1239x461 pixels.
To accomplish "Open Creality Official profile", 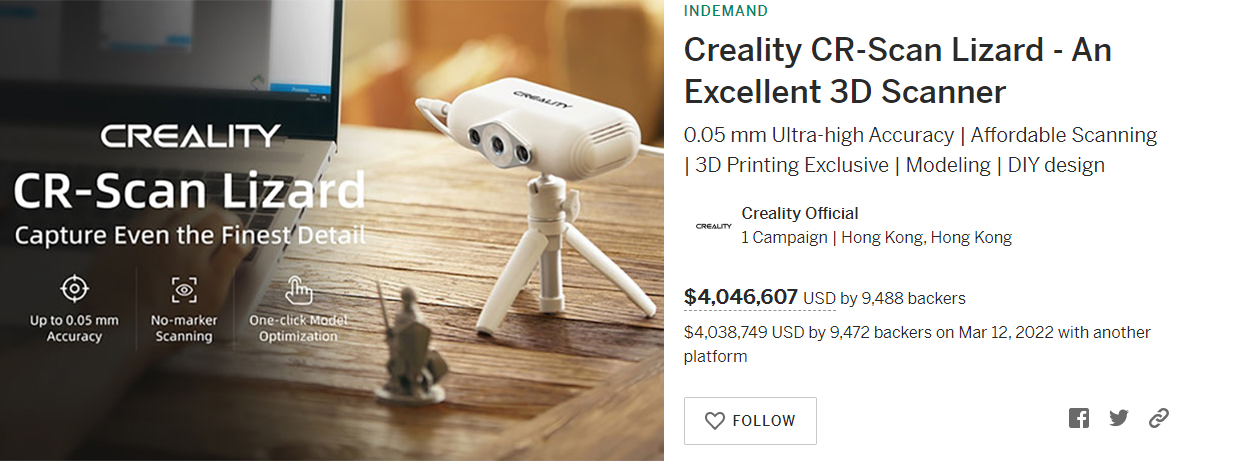I will [800, 213].
